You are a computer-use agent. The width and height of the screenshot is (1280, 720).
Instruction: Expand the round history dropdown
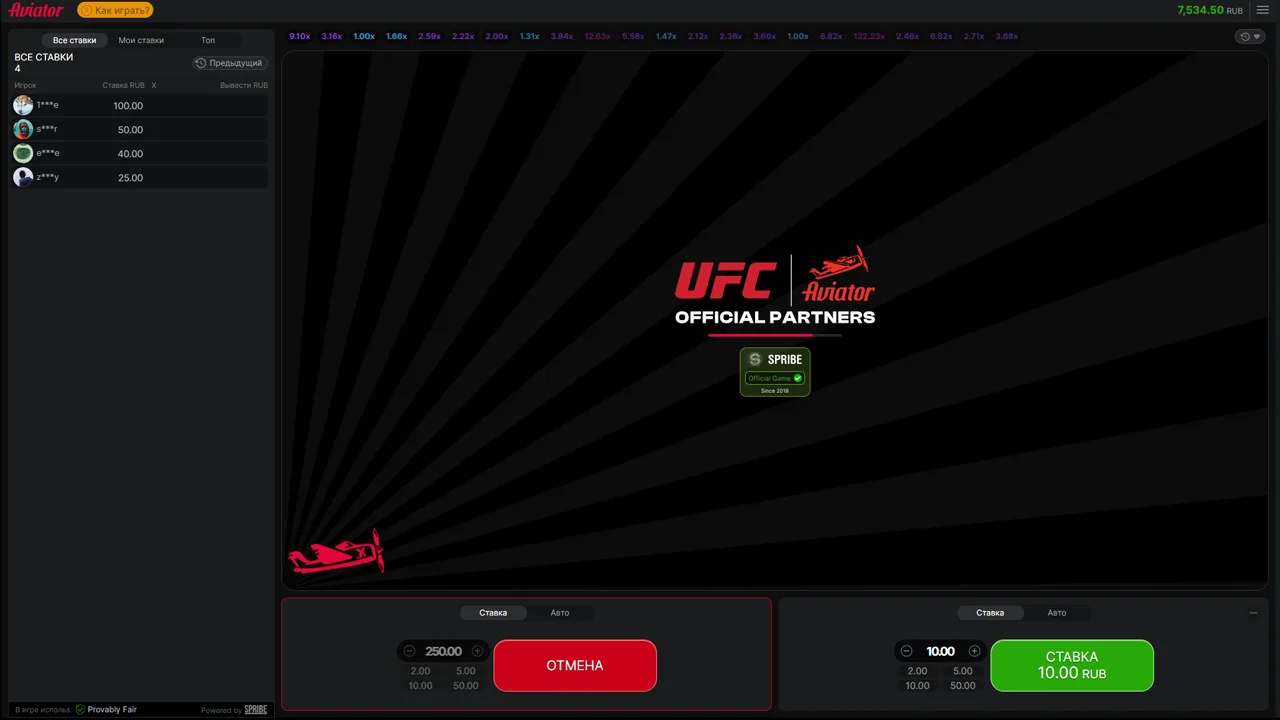(1250, 36)
